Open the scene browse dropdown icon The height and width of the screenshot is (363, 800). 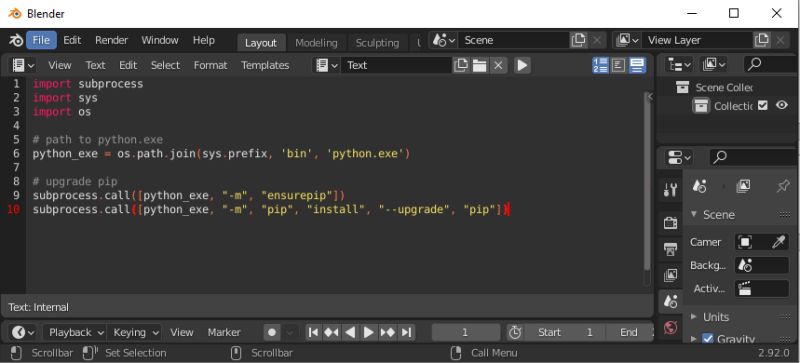(x=443, y=40)
